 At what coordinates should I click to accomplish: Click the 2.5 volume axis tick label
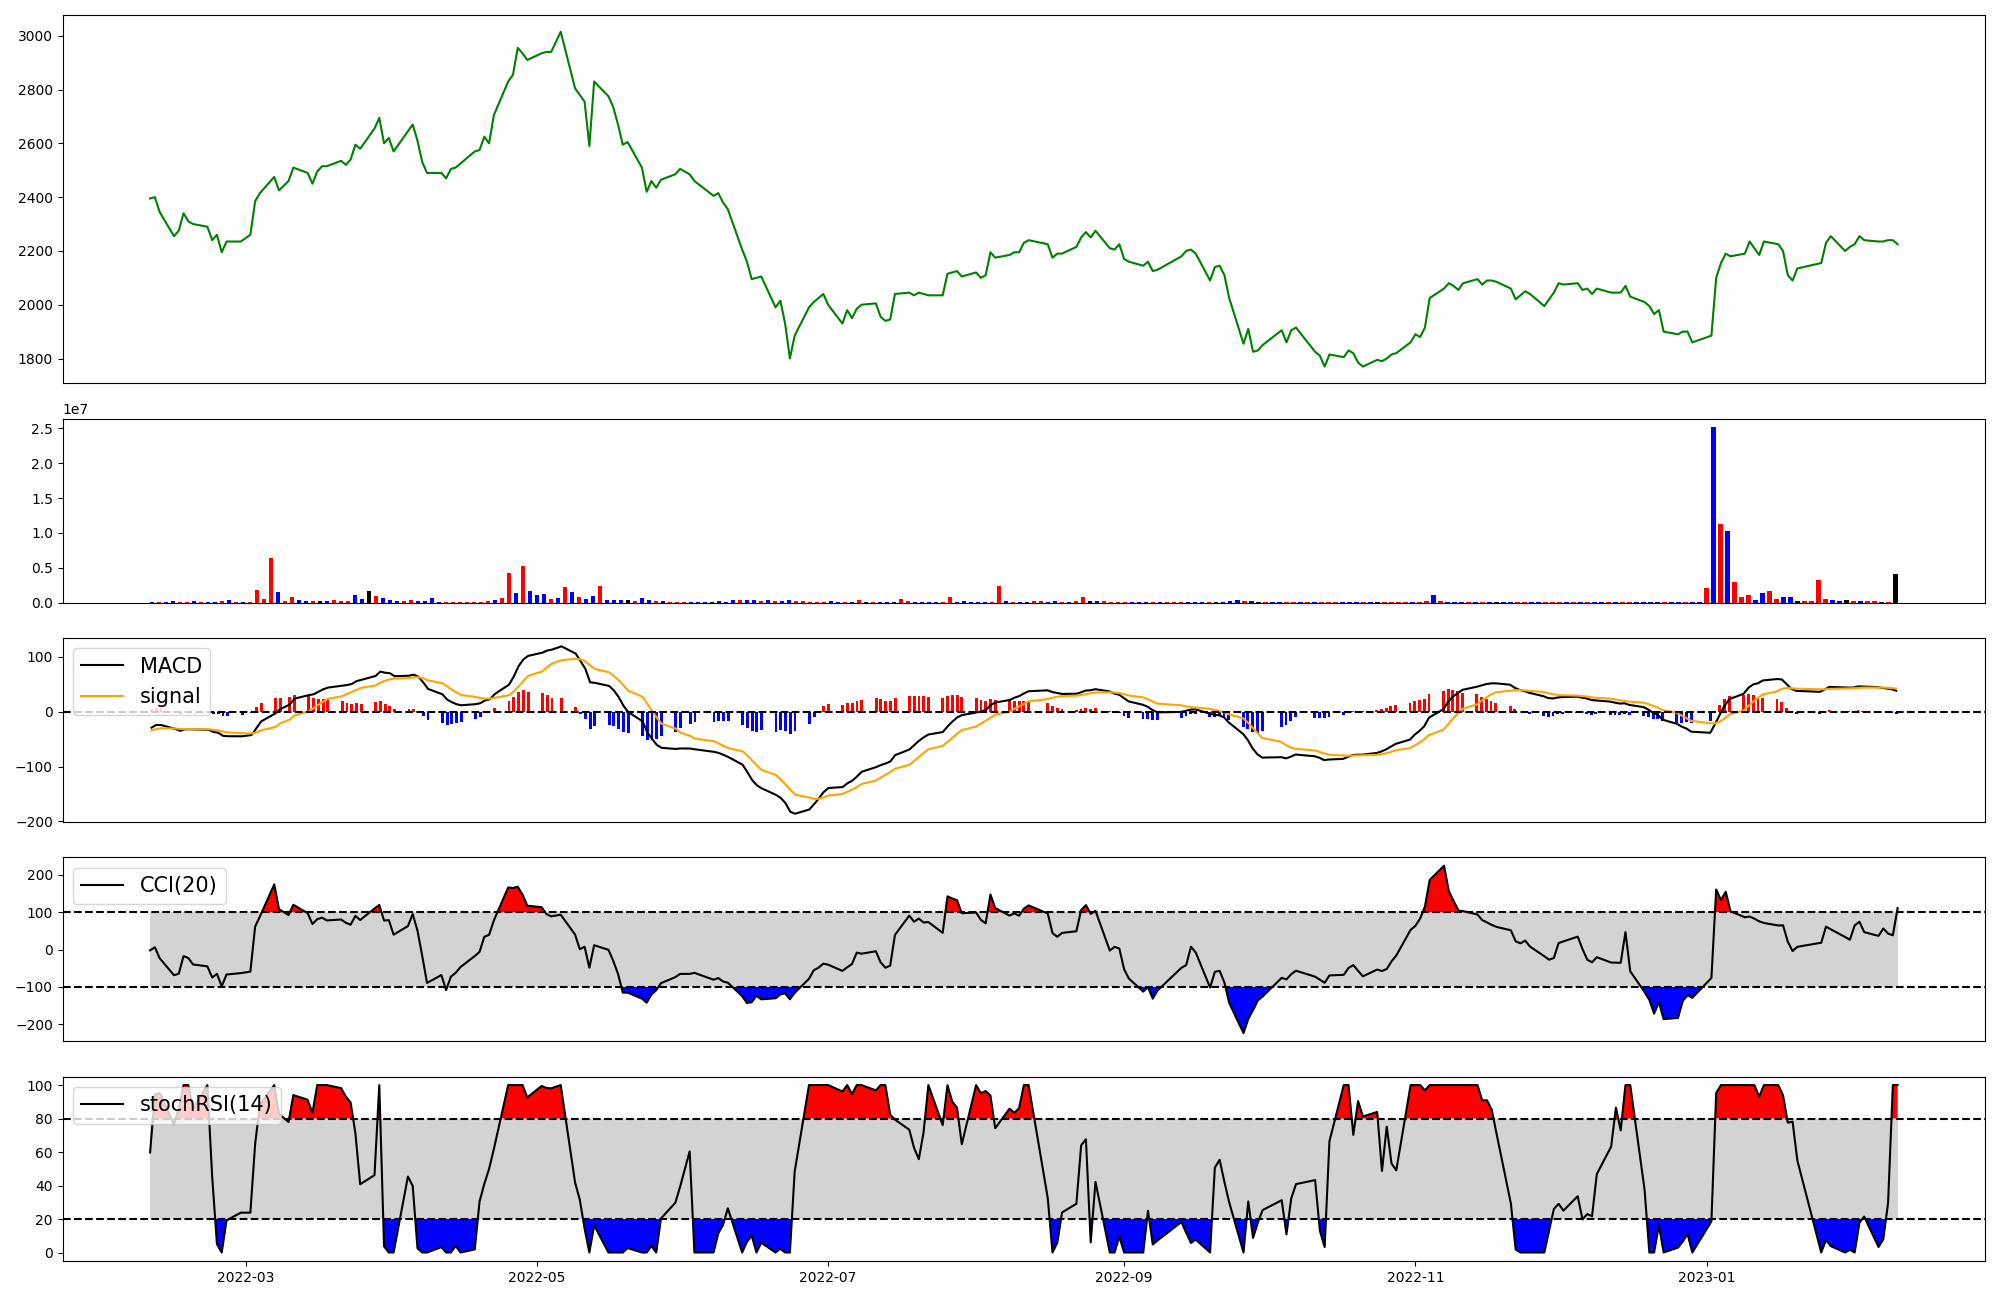click(x=43, y=429)
